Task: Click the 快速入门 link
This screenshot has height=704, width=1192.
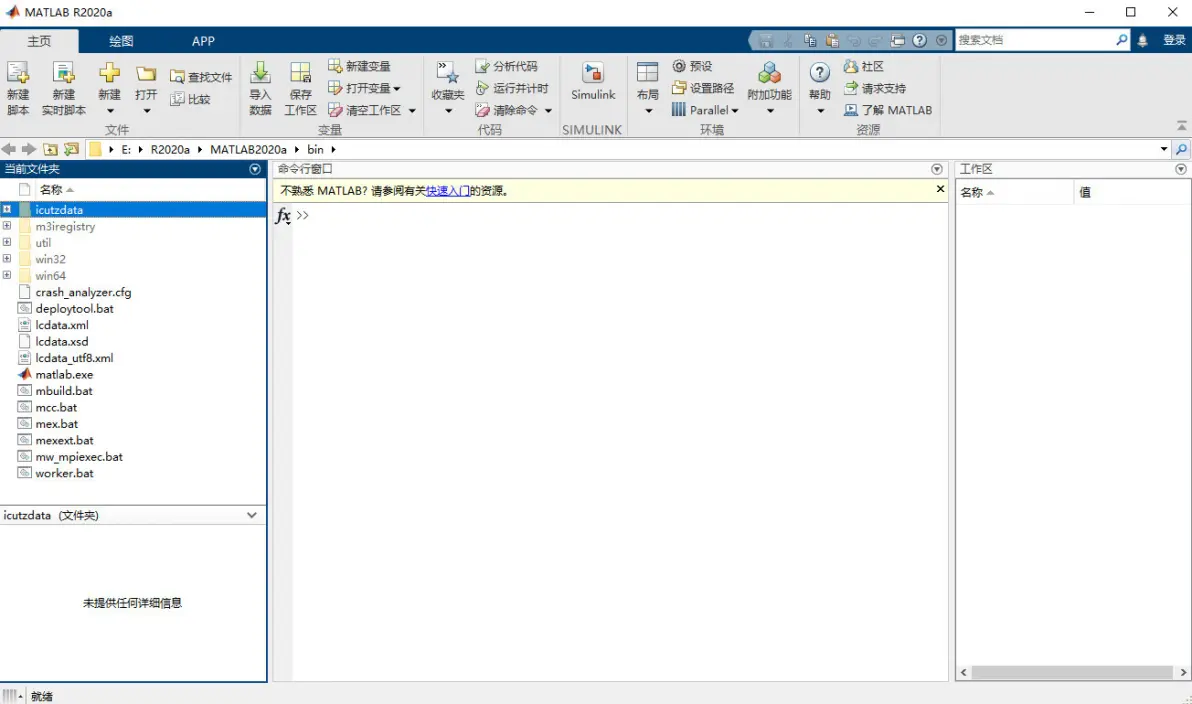Action: 448,191
